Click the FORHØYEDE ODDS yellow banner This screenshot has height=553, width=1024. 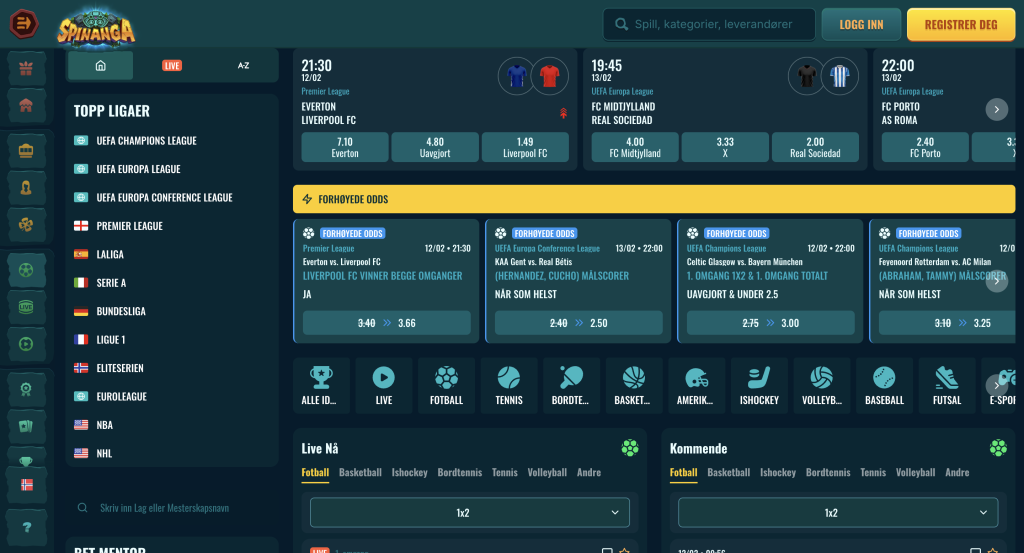click(x=654, y=199)
